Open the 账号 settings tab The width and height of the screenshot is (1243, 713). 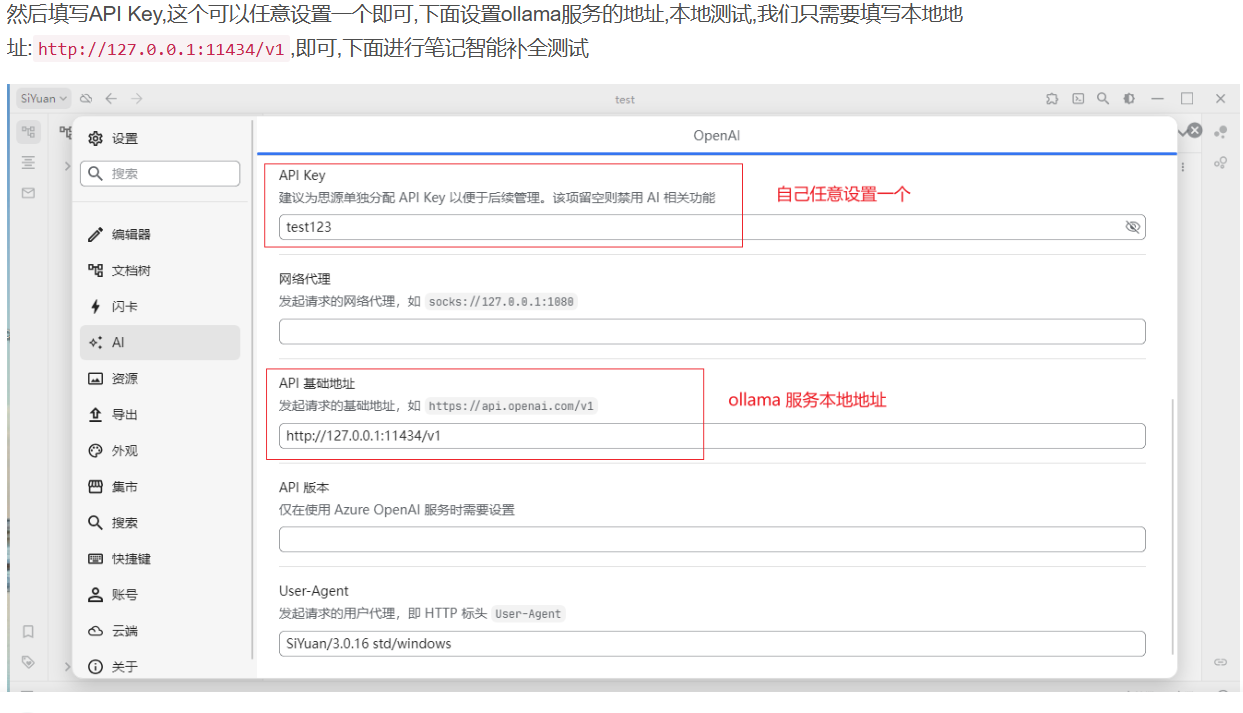[x=160, y=594]
